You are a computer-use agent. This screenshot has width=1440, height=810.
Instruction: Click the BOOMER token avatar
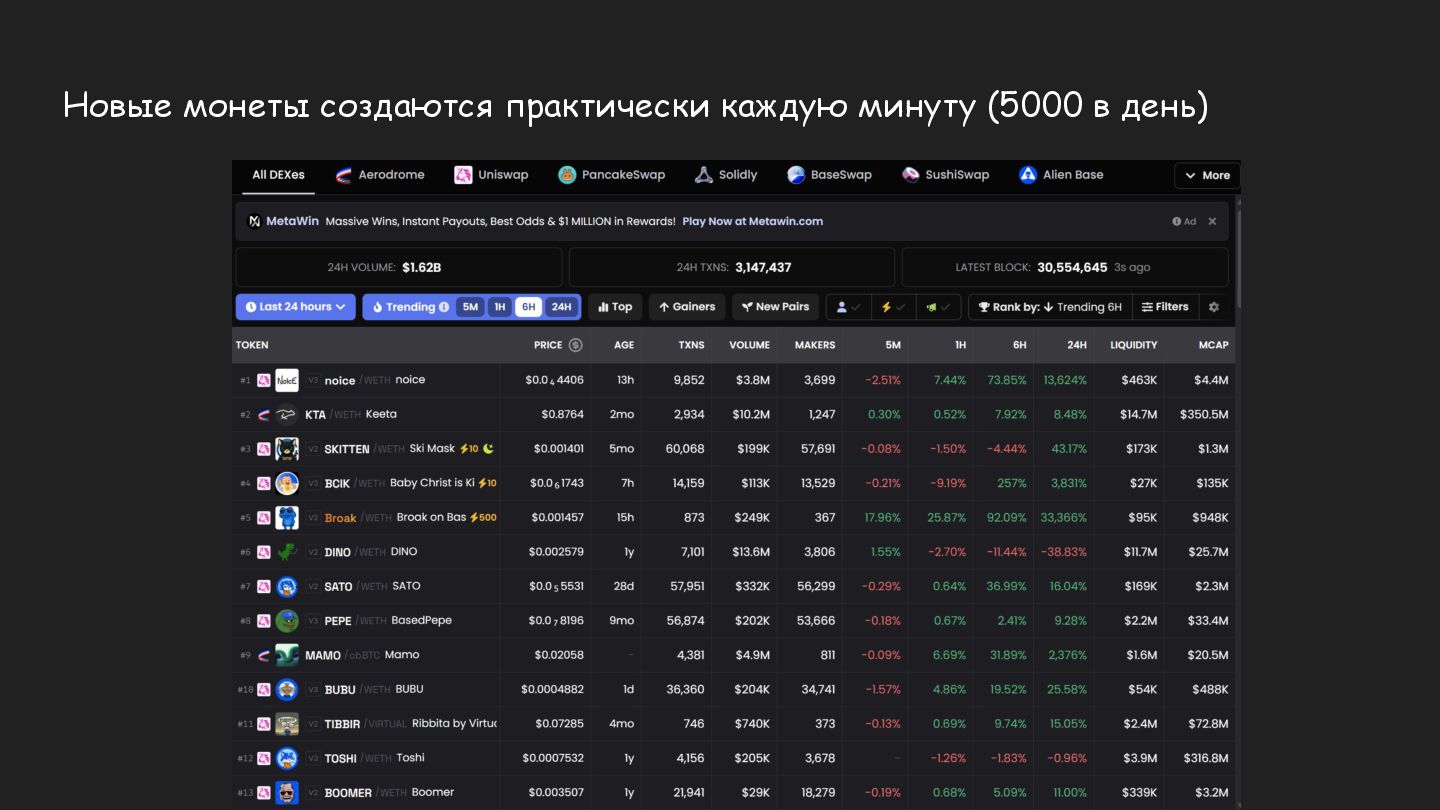tap(287, 793)
